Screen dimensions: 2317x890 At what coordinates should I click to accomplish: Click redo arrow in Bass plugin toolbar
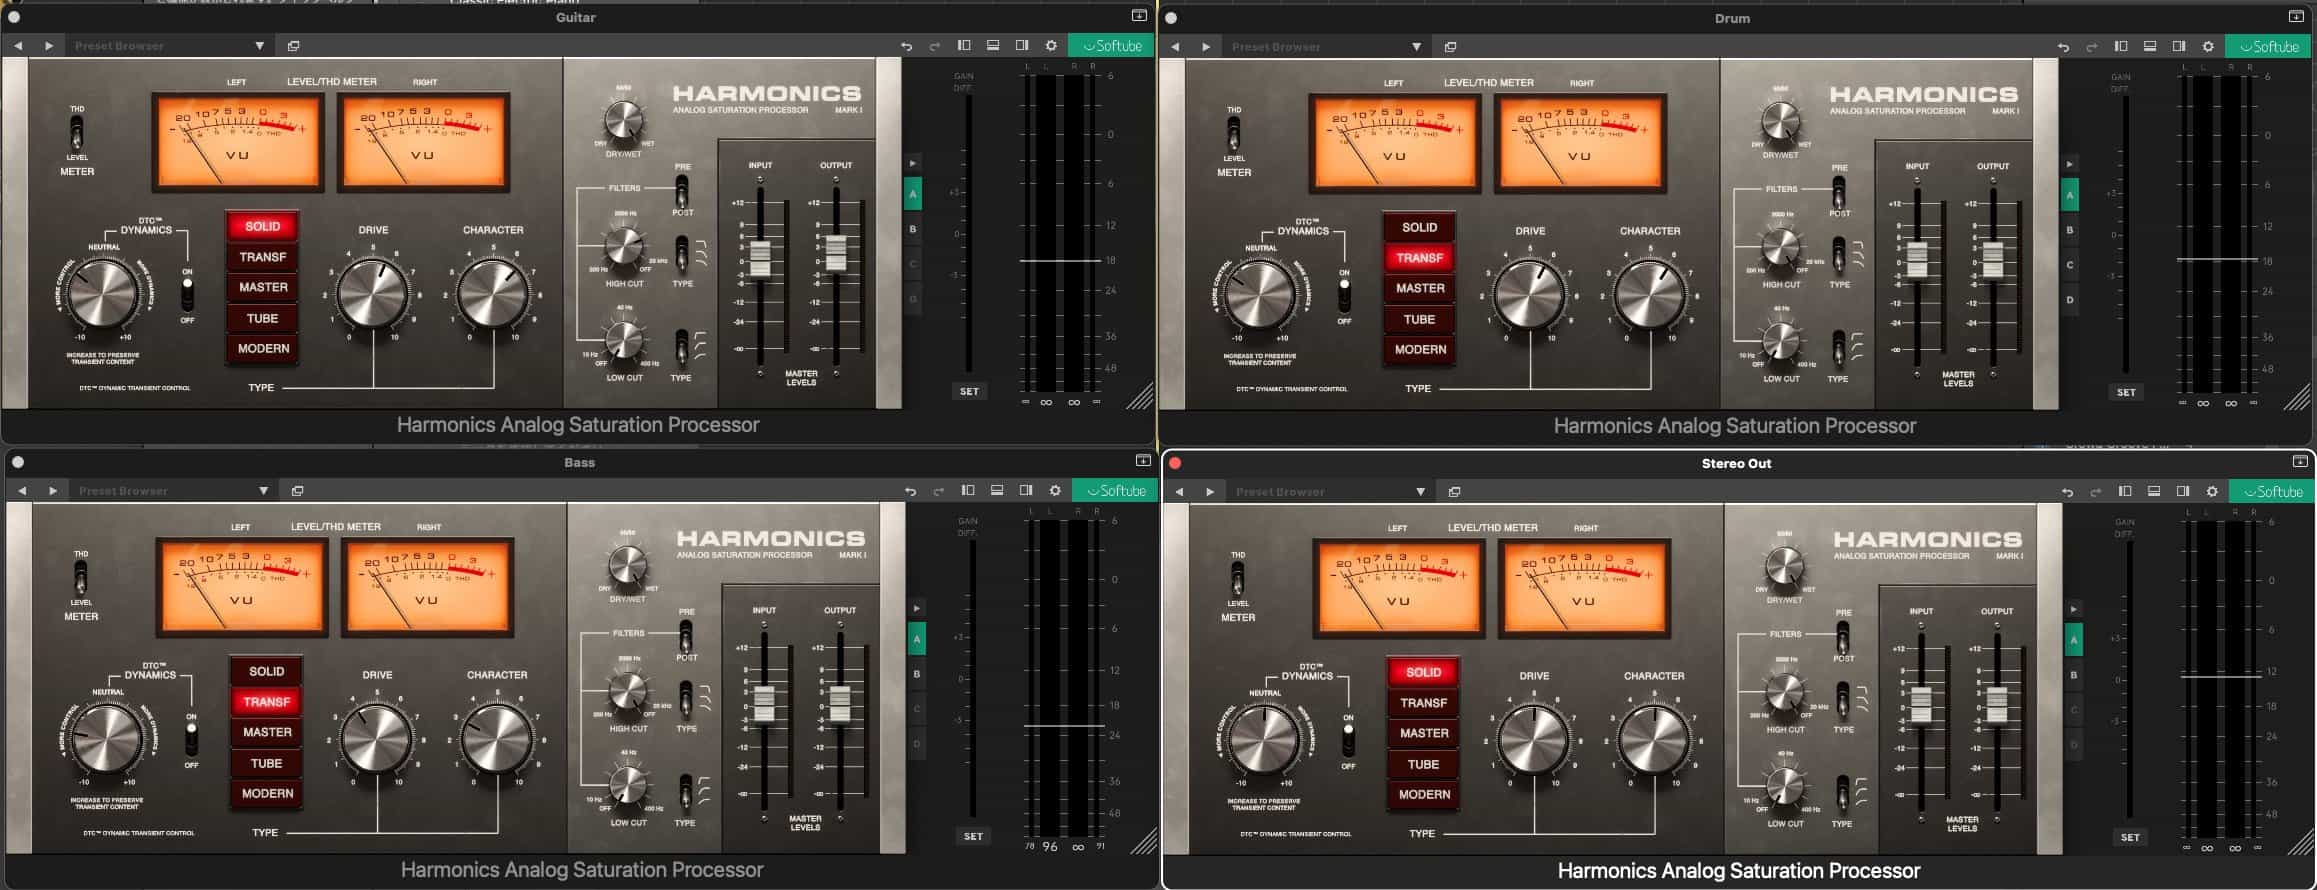[x=939, y=491]
